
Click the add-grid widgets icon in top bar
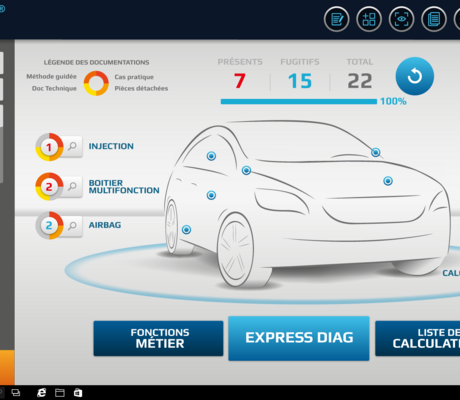[x=369, y=19]
